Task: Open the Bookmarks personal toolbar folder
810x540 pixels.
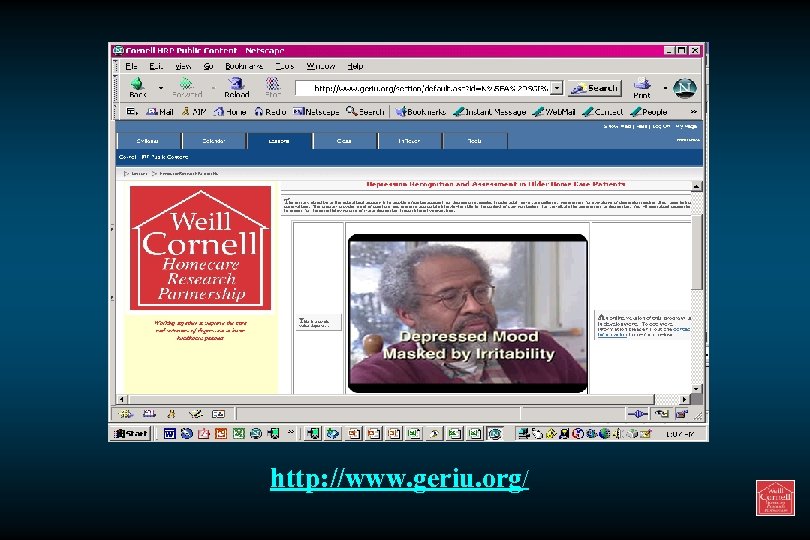Action: point(420,112)
